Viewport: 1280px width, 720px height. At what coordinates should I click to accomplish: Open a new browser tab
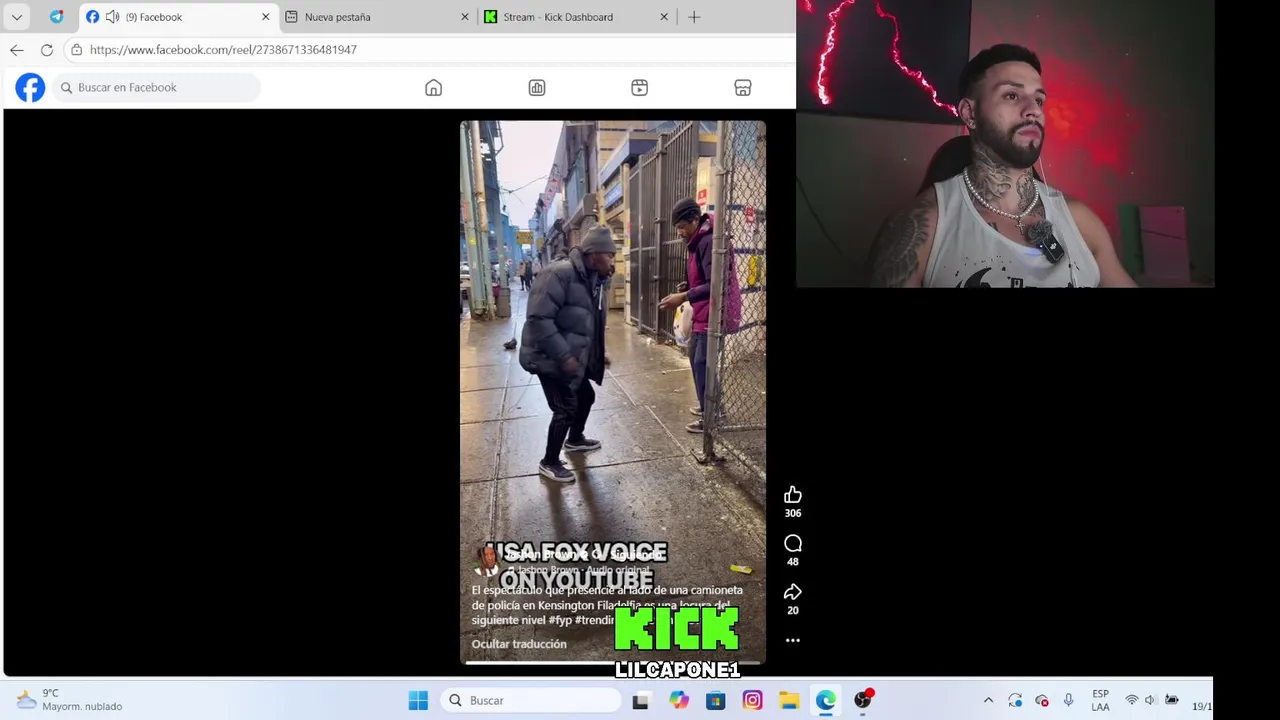(694, 17)
